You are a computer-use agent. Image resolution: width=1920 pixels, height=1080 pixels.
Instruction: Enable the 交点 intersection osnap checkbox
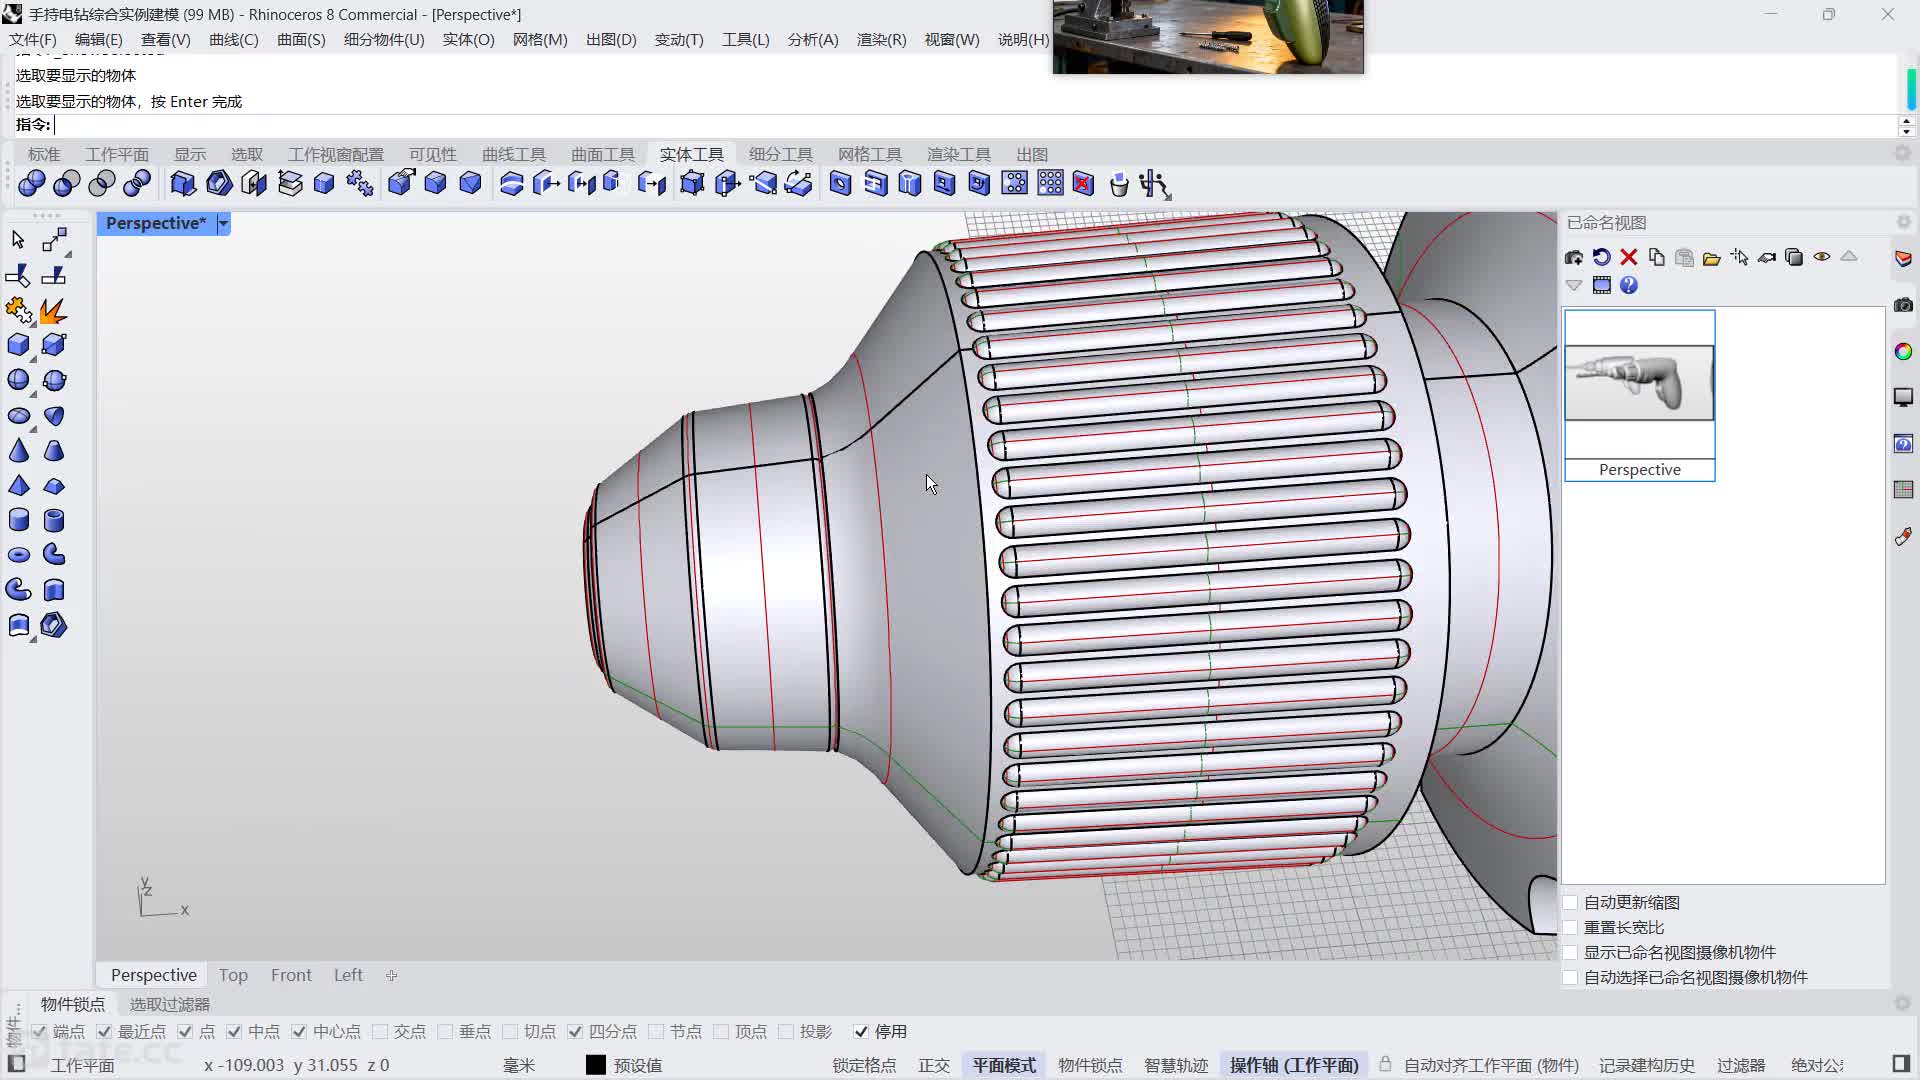tap(380, 1032)
